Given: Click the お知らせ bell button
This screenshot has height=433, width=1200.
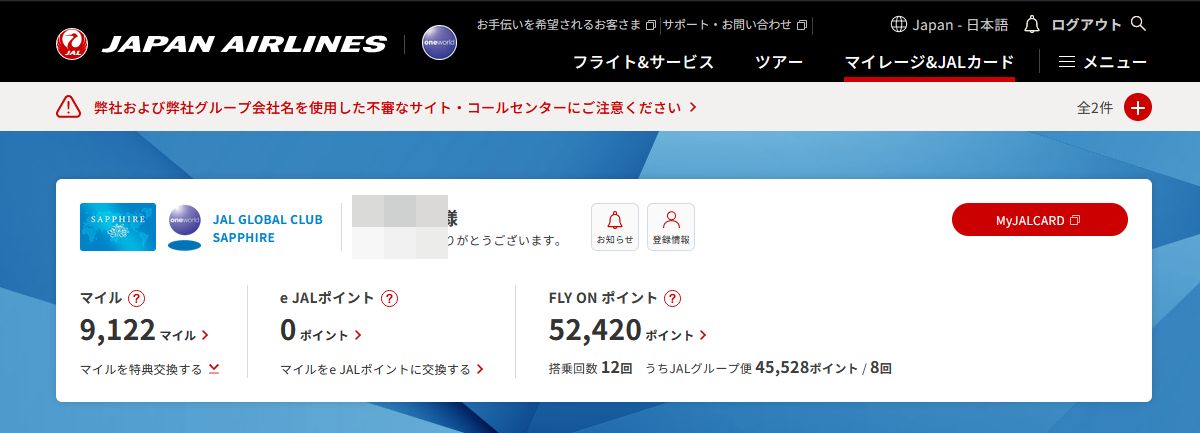Looking at the screenshot, I should pos(615,227).
